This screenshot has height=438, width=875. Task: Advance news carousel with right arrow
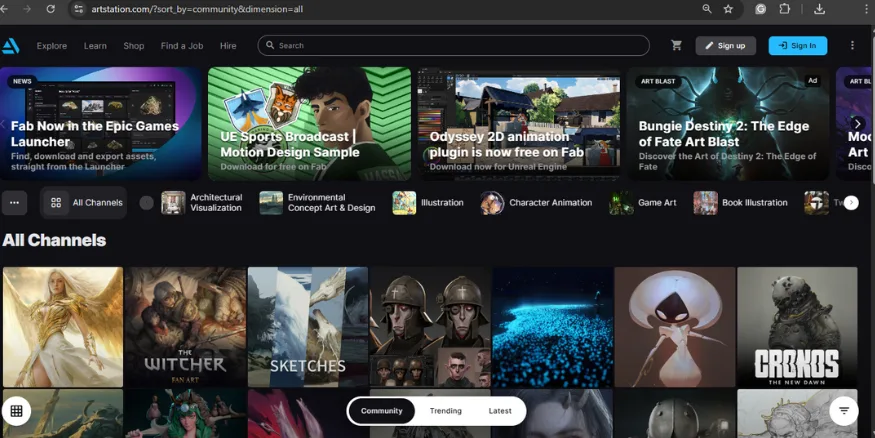[x=858, y=124]
